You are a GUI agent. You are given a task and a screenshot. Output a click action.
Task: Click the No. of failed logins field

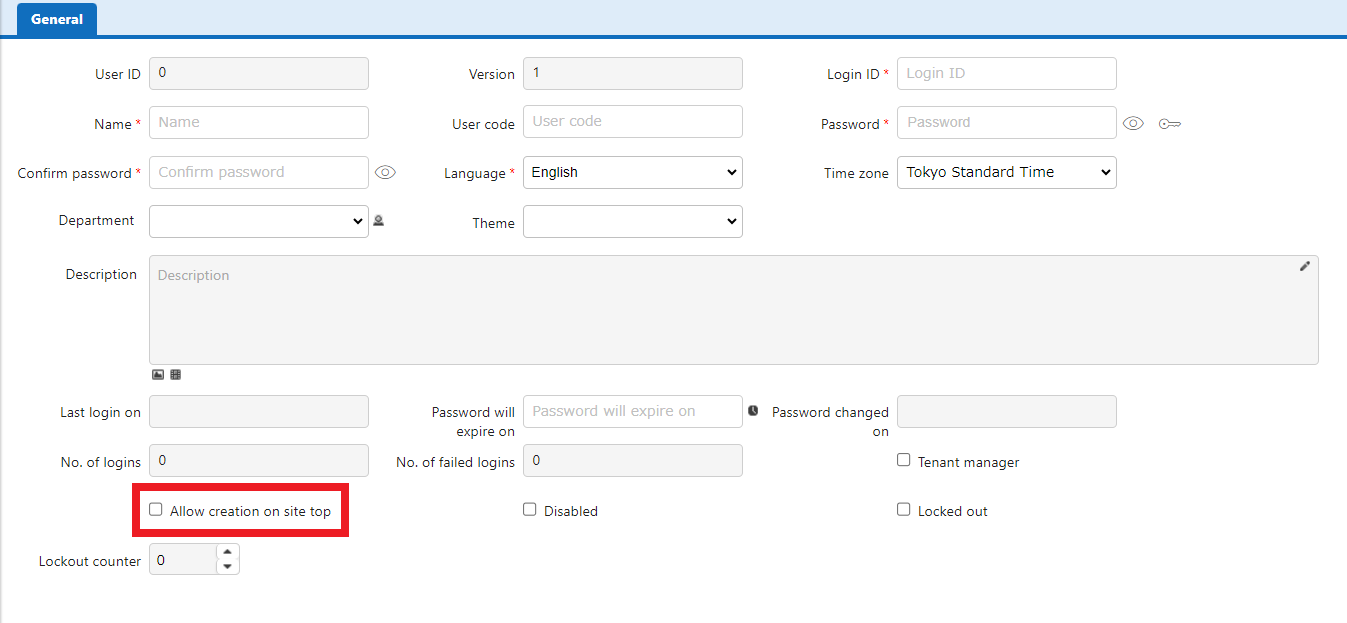(x=633, y=460)
